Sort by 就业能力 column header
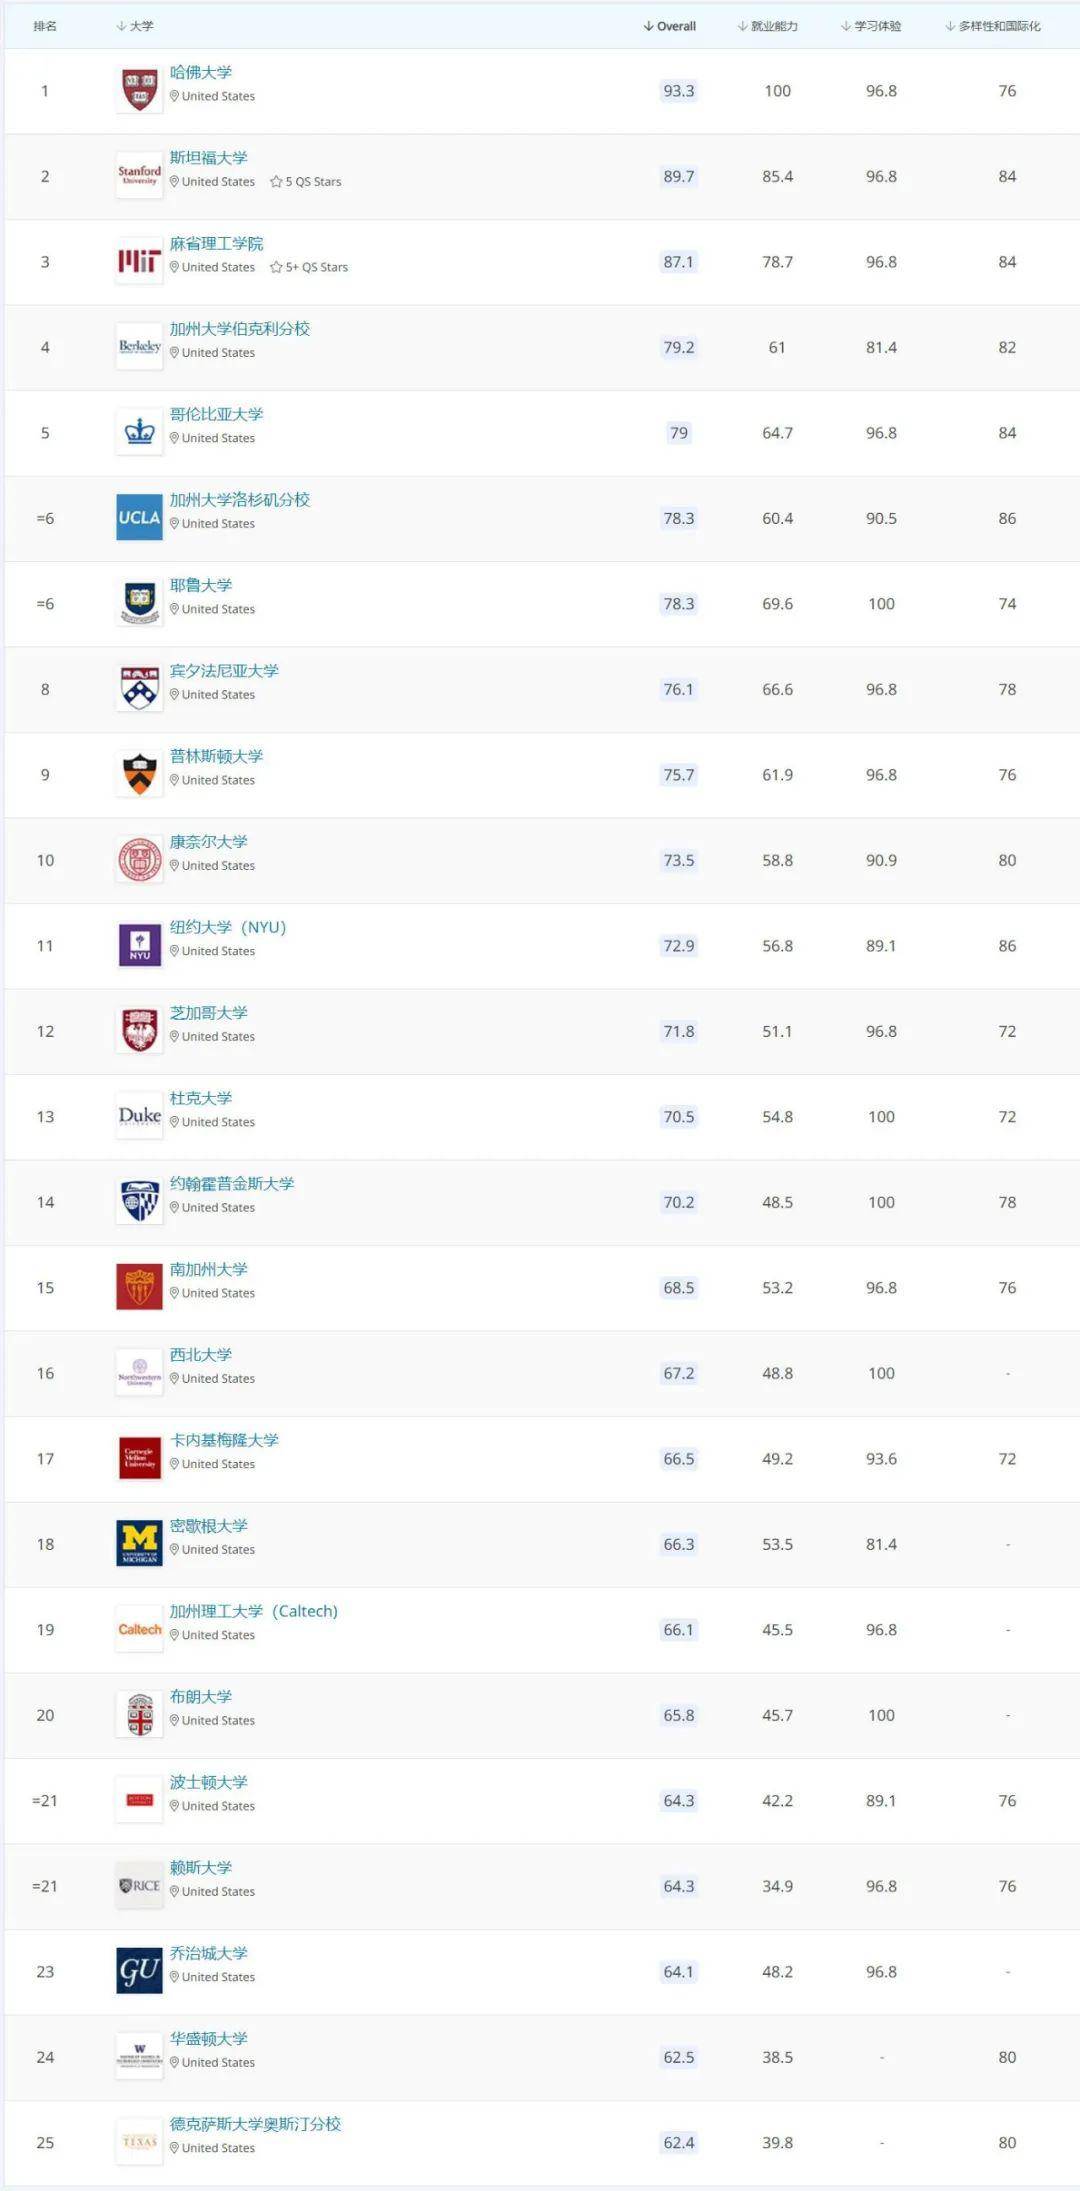The image size is (1080, 2191). (768, 26)
